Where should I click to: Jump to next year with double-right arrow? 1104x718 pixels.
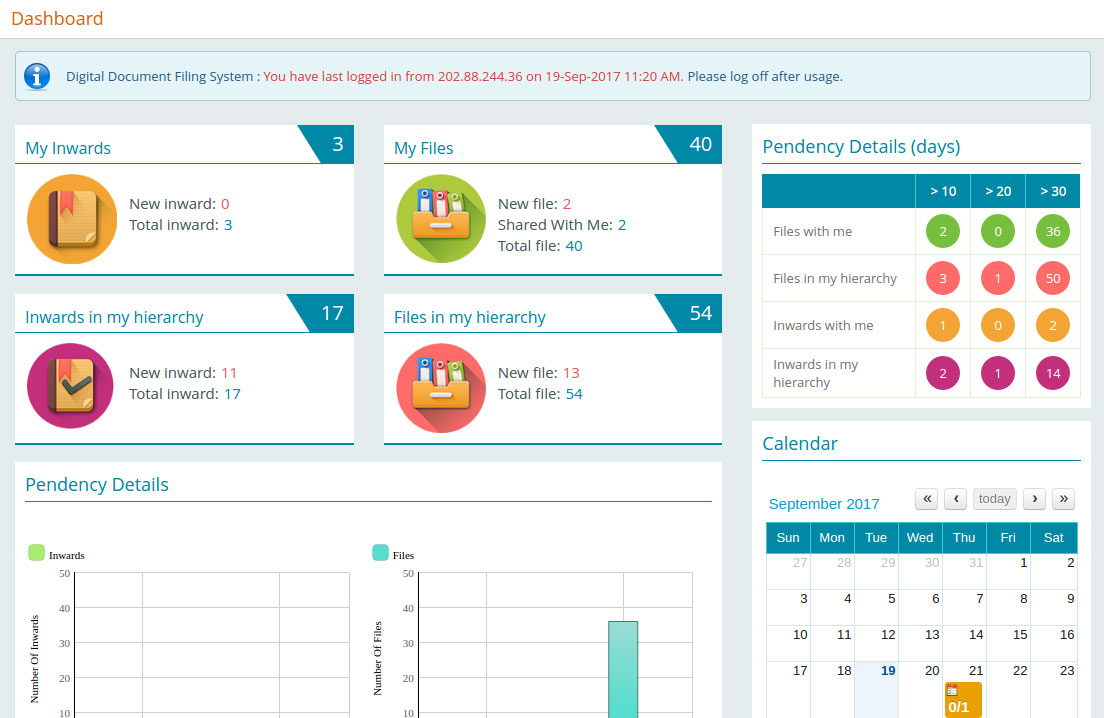point(1063,499)
